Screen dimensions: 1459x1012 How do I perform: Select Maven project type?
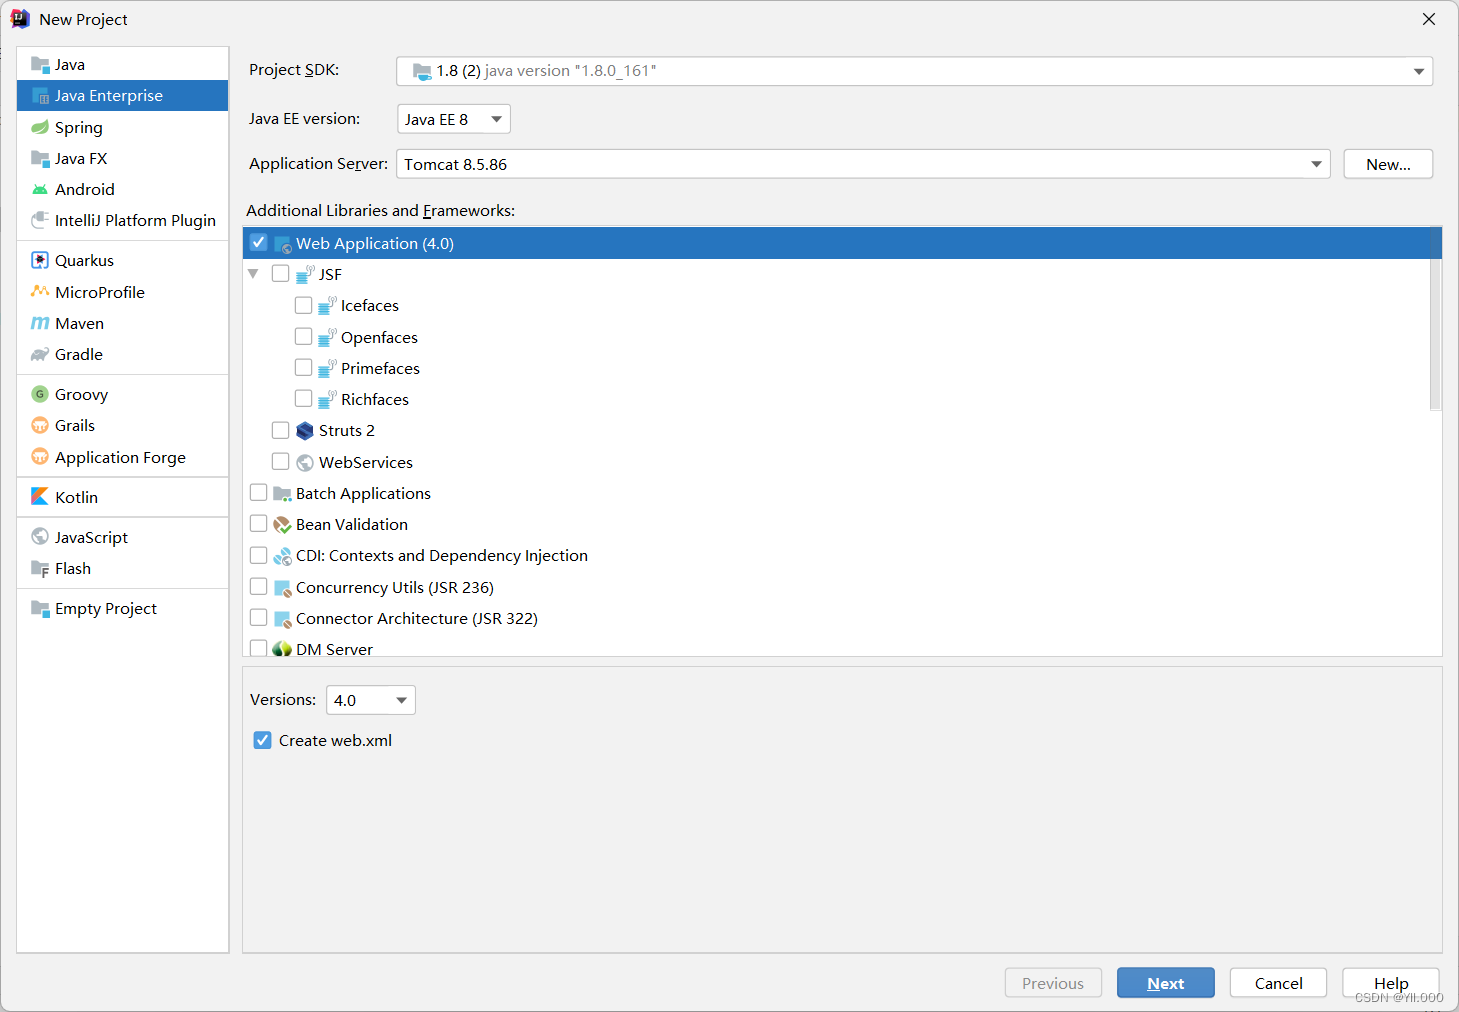[x=123, y=323]
